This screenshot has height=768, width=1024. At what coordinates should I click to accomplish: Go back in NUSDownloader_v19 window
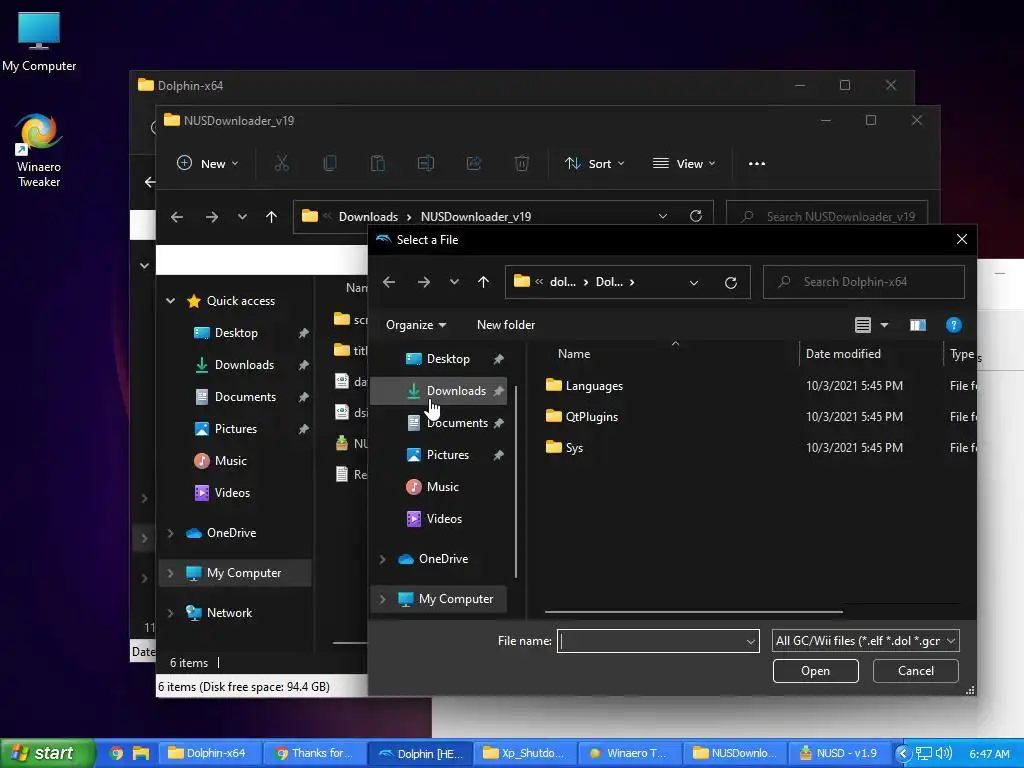[177, 217]
